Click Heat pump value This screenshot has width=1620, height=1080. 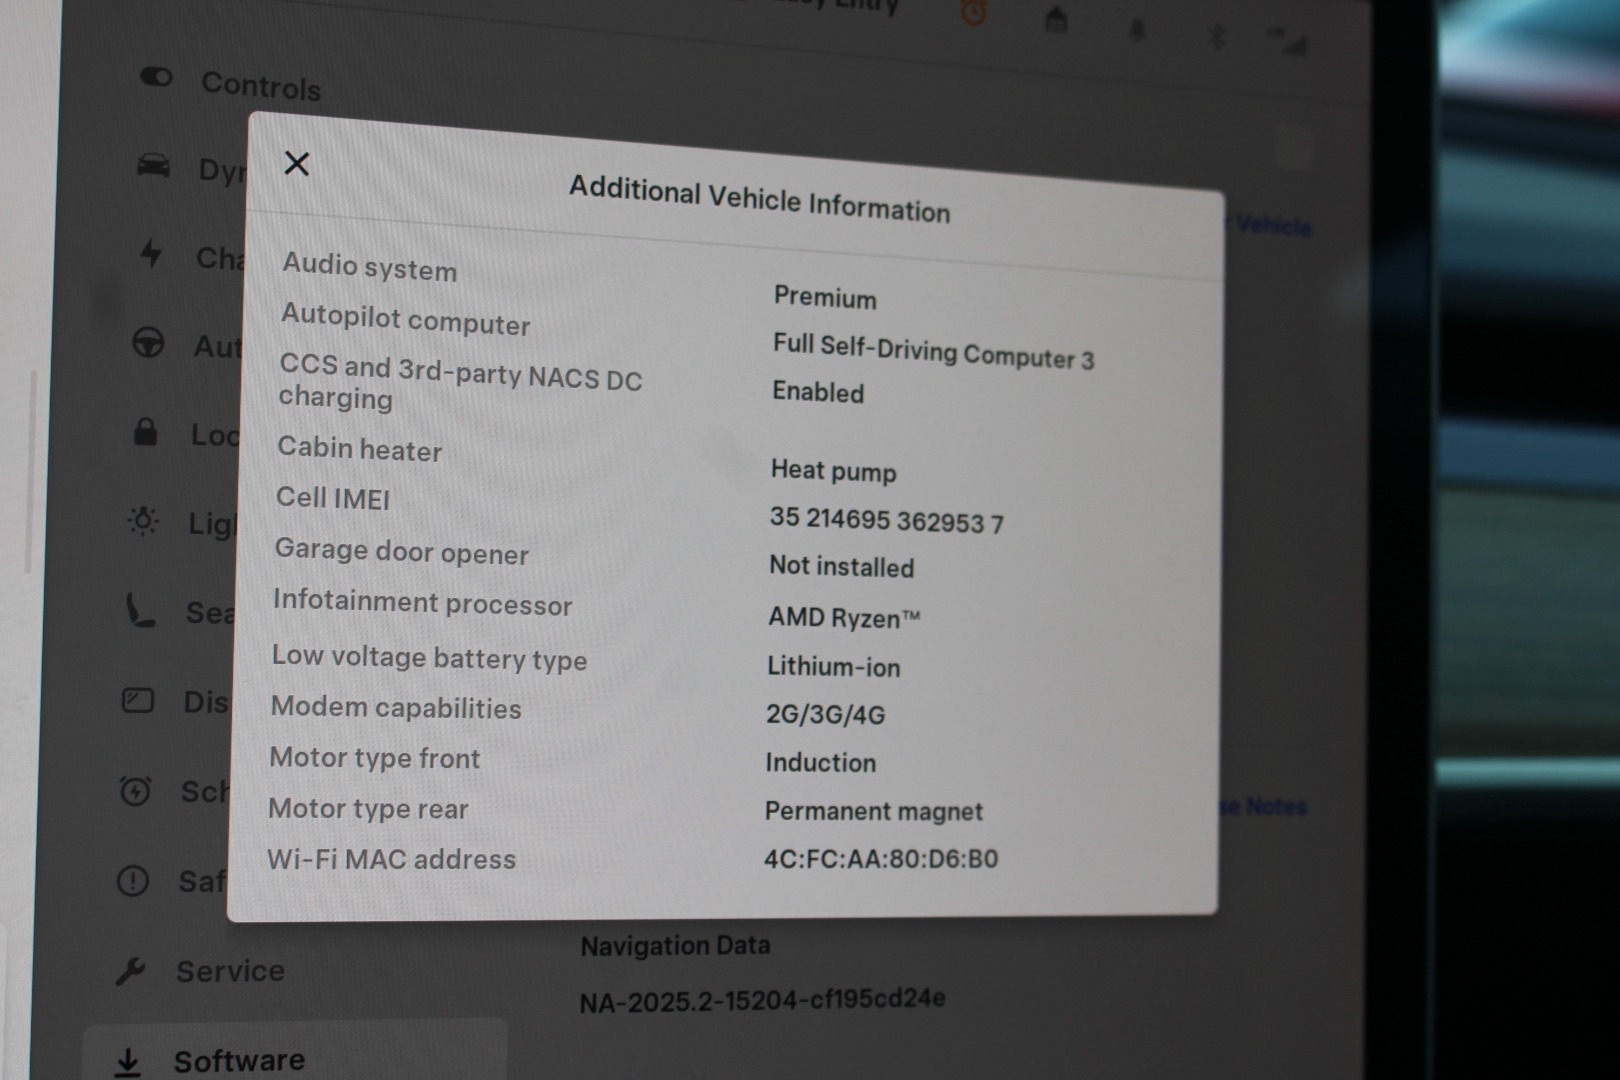pos(833,470)
